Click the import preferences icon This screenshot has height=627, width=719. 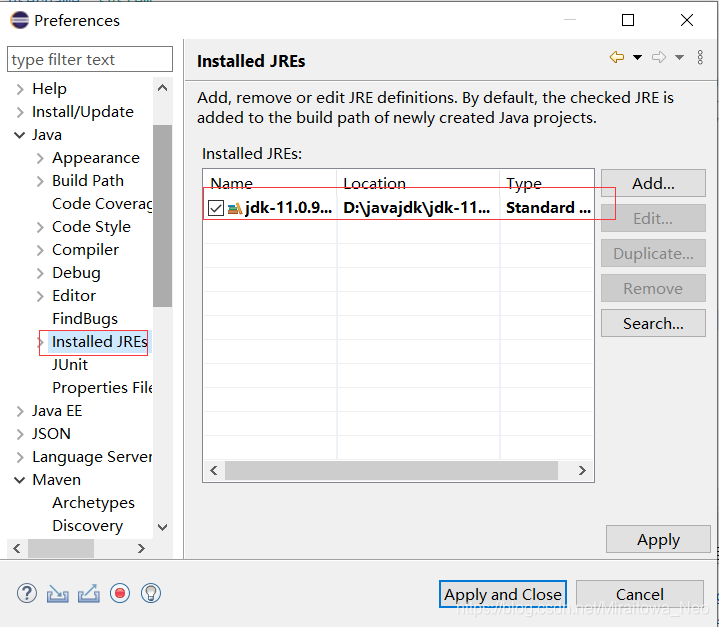[x=58, y=594]
